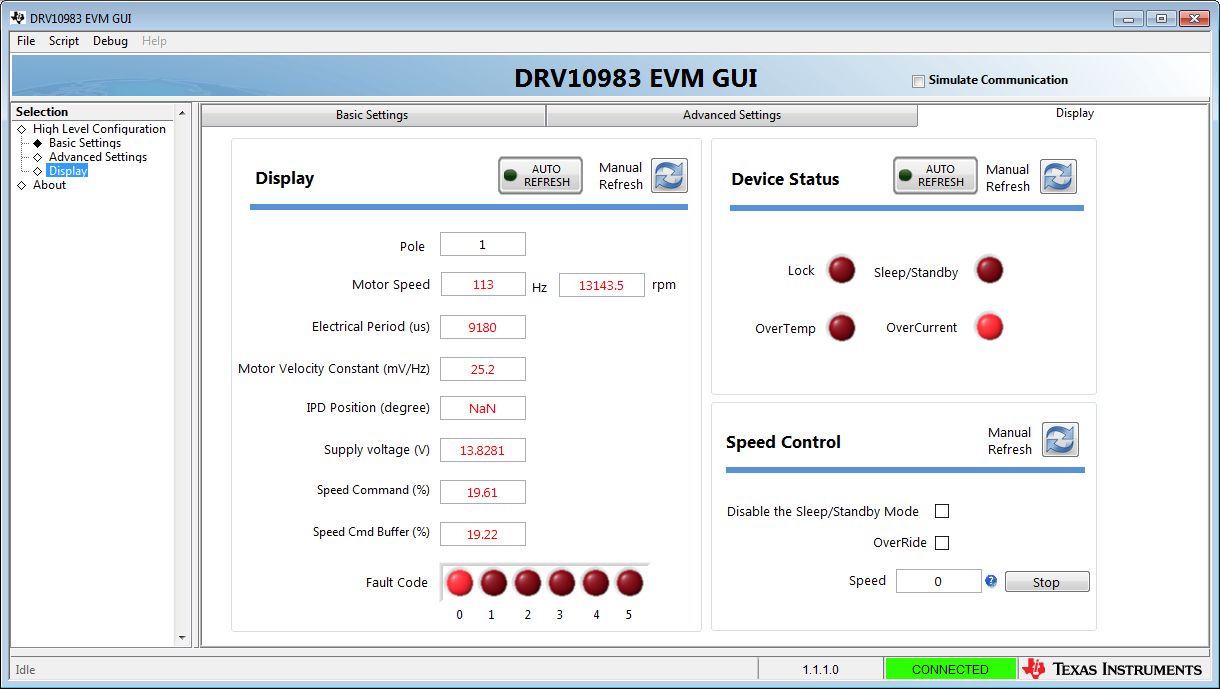
Task: Check Disable the Sleep/Standby Mode box
Action: pos(941,511)
